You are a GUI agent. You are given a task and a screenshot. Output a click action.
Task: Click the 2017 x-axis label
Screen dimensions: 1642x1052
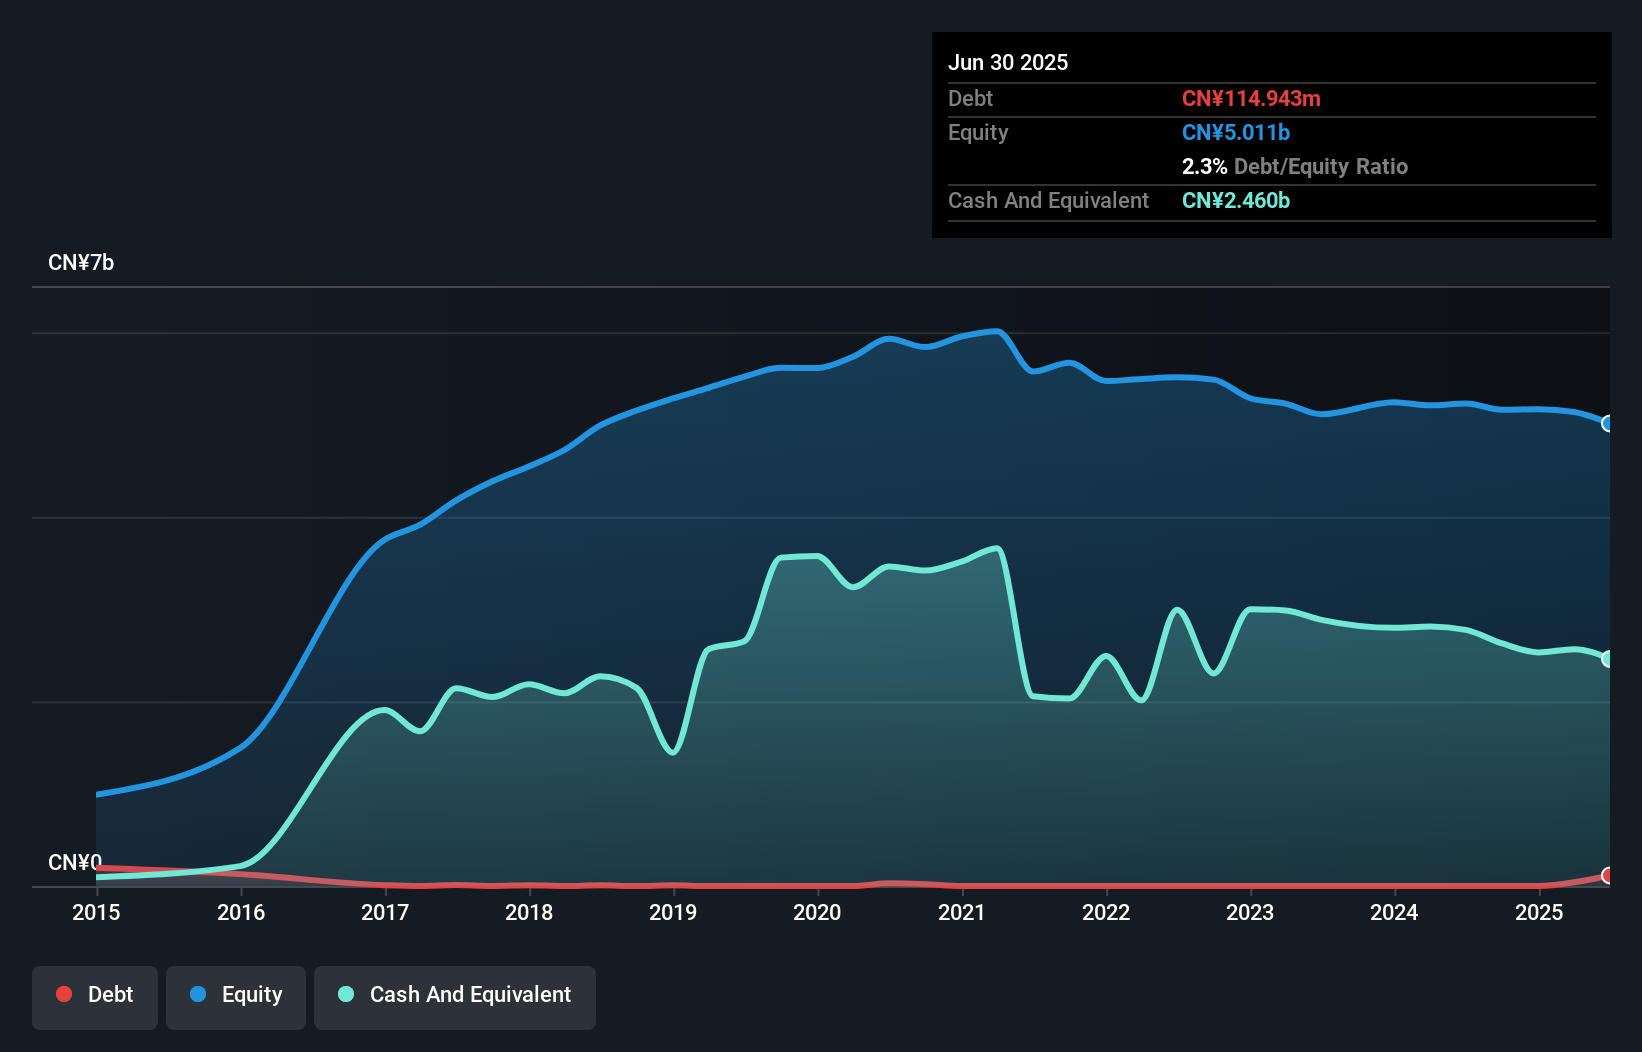point(385,912)
